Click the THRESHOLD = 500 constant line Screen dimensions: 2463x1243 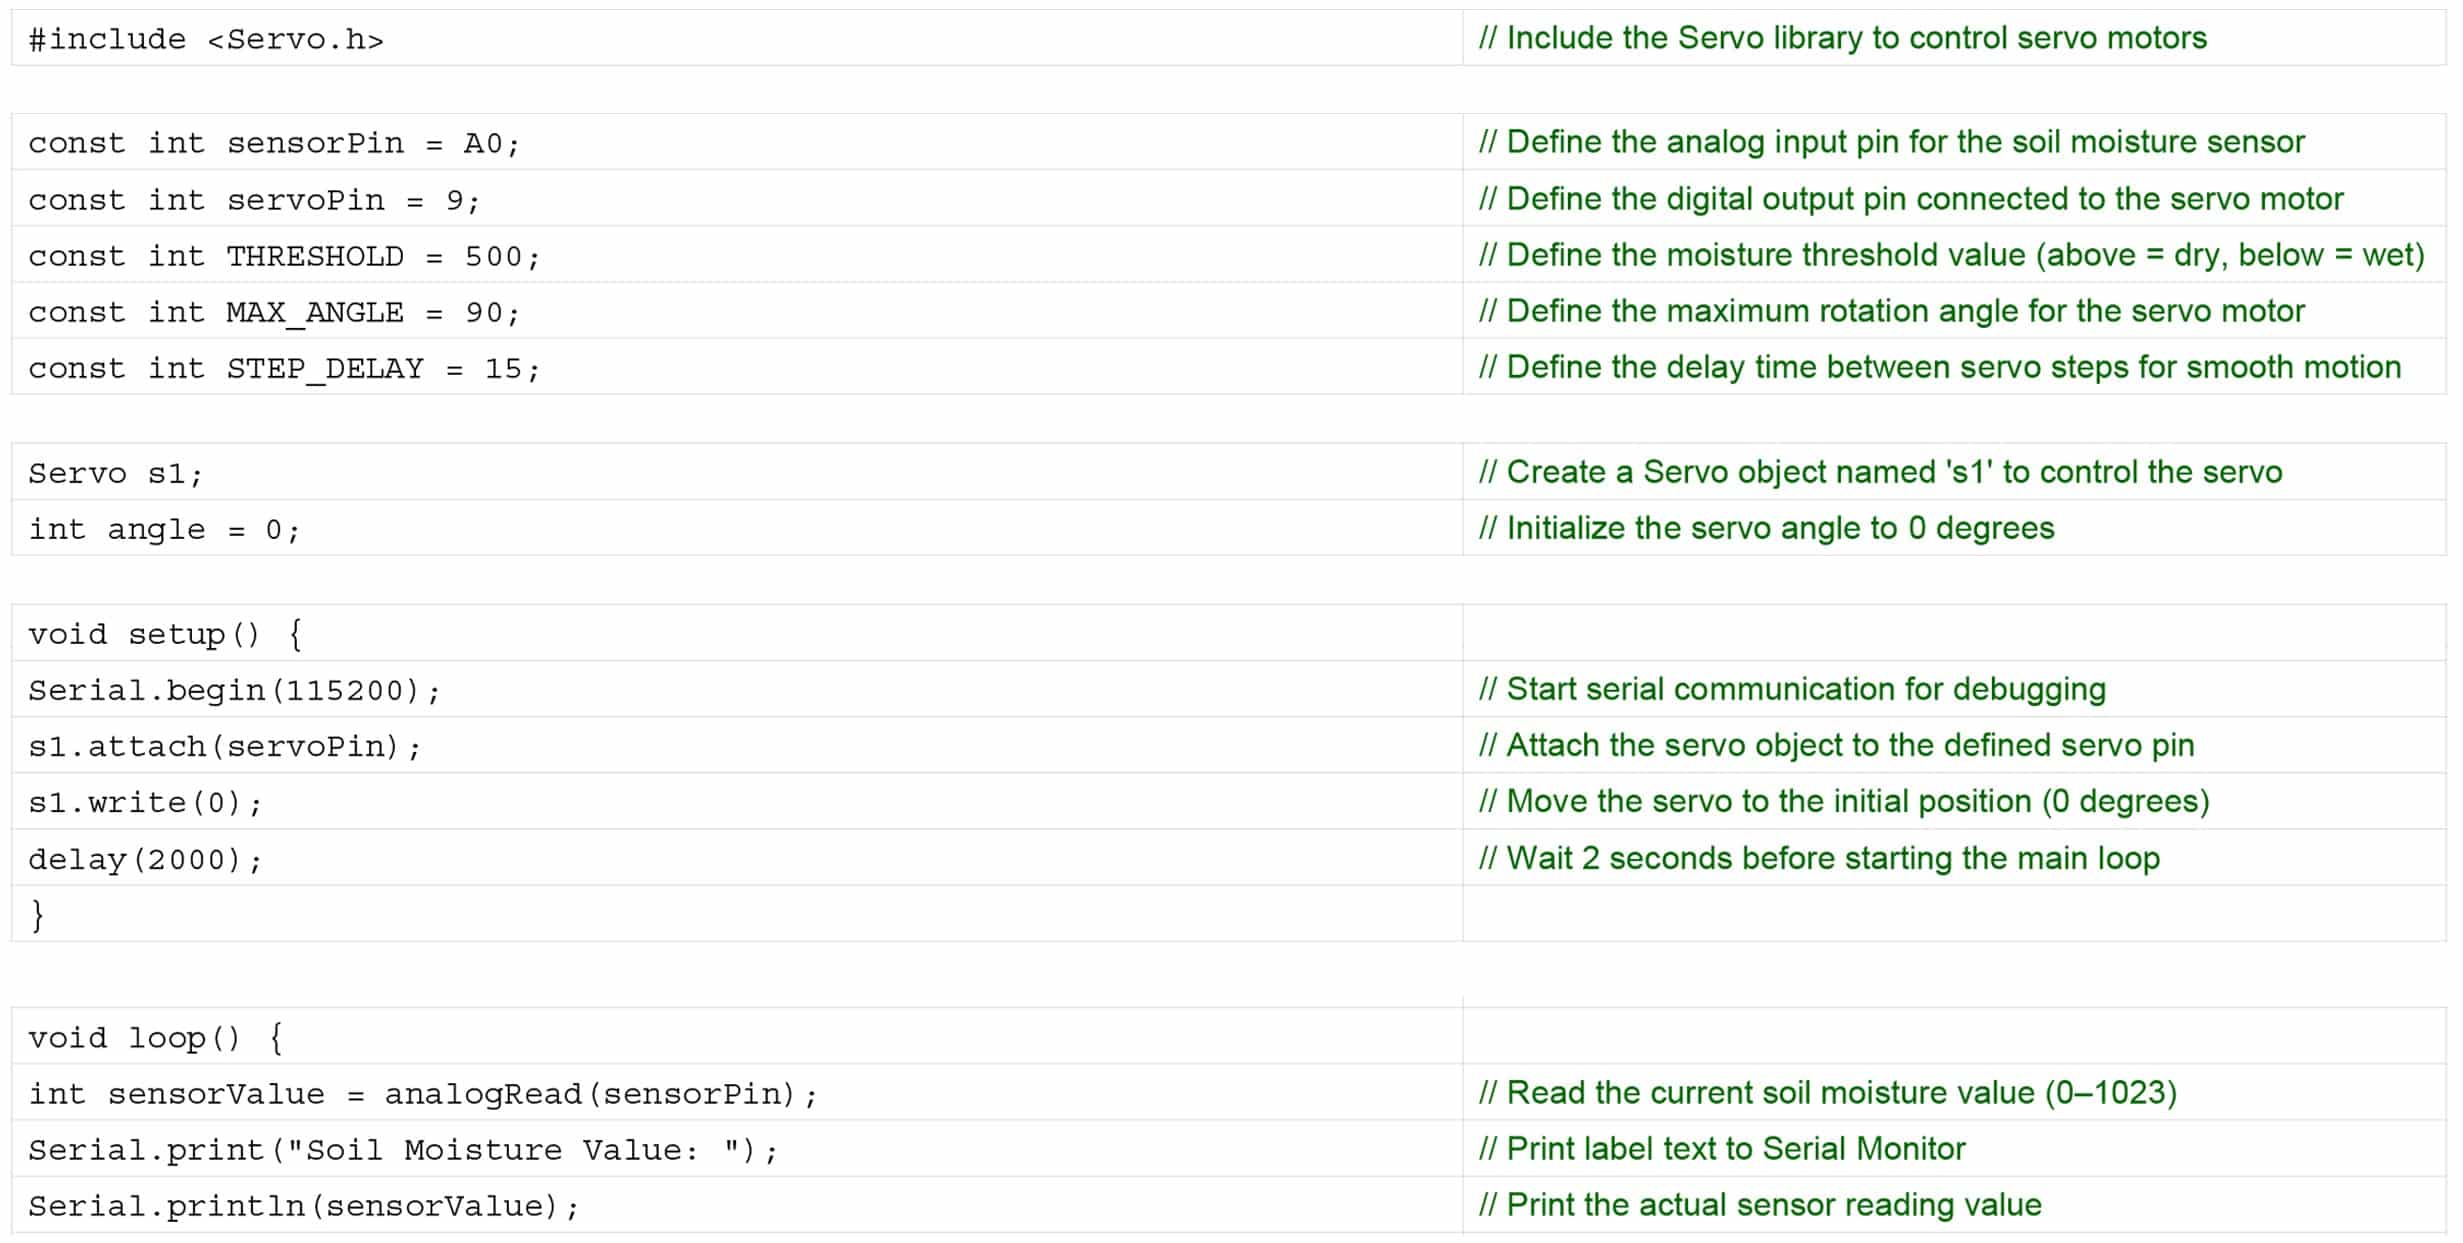(284, 257)
